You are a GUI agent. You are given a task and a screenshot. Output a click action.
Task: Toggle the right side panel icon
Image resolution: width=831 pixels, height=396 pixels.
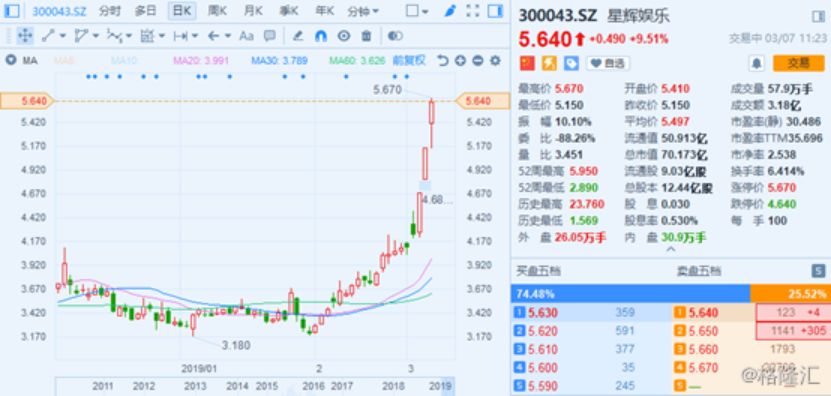[x=496, y=11]
